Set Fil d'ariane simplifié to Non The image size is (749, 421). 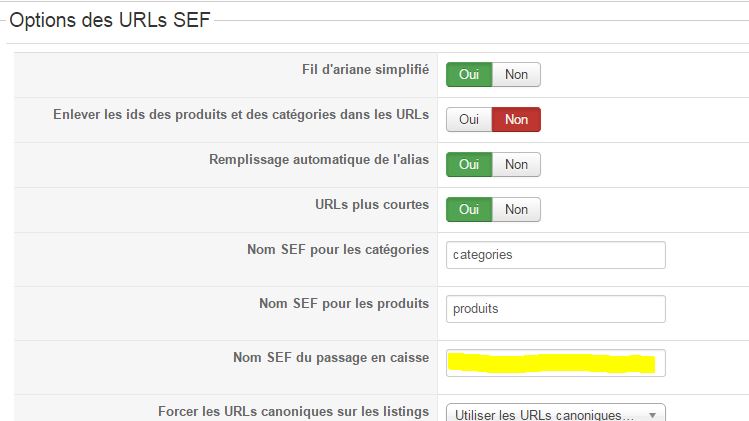click(516, 74)
